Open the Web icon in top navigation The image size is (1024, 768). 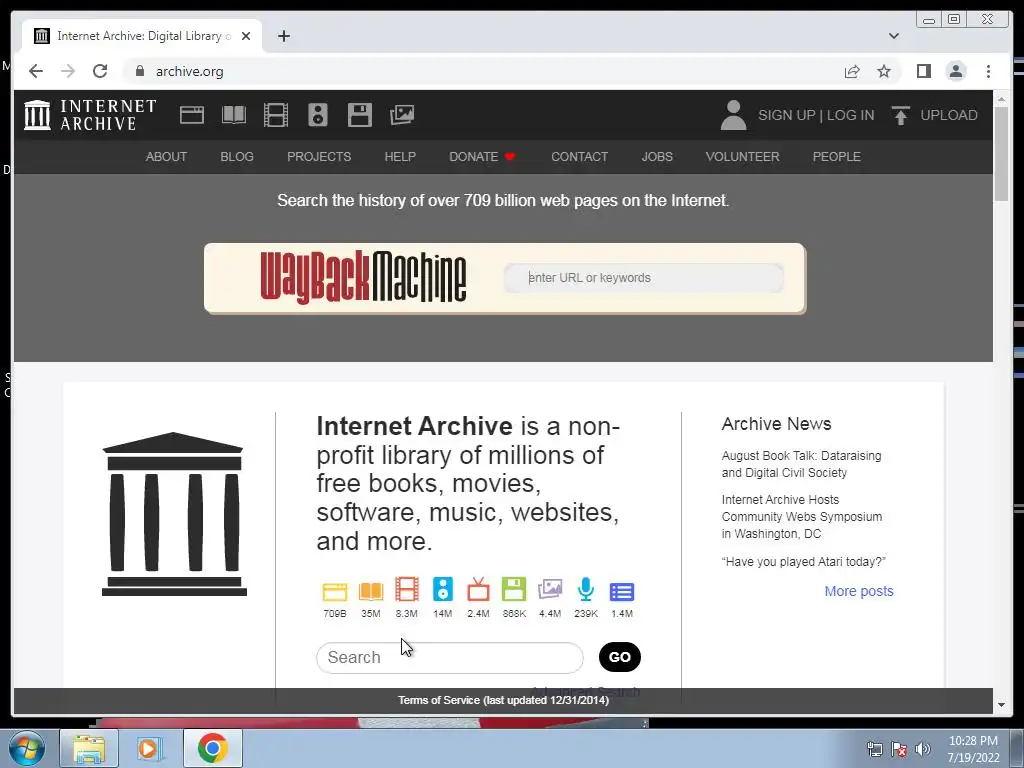pos(192,115)
